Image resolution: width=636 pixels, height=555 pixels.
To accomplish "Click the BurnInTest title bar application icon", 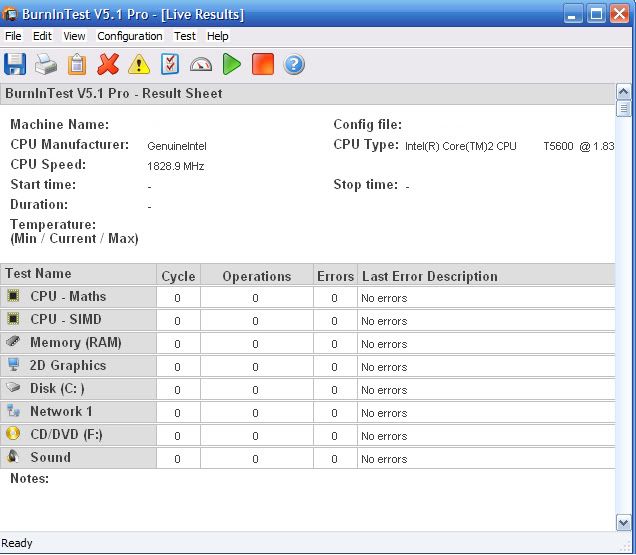I will click(x=10, y=15).
